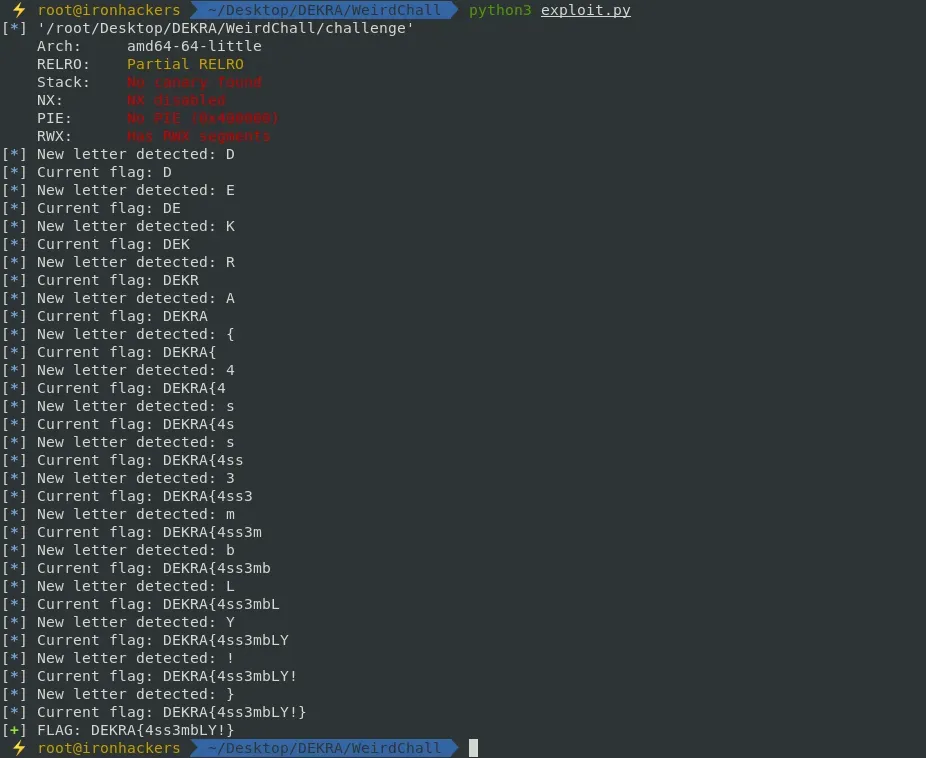
Task: Click root@ironhackers in the top prompt
Action: pos(109,10)
